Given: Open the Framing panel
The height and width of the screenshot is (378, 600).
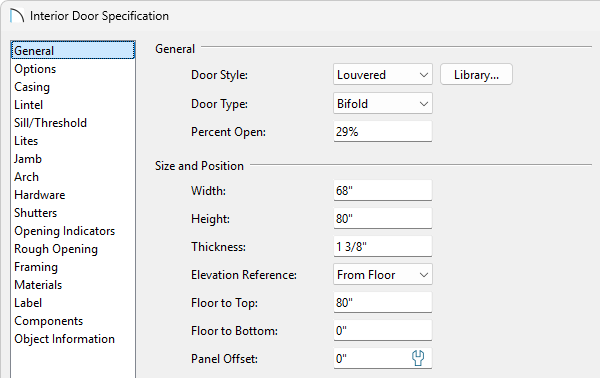Looking at the screenshot, I should point(73,267).
